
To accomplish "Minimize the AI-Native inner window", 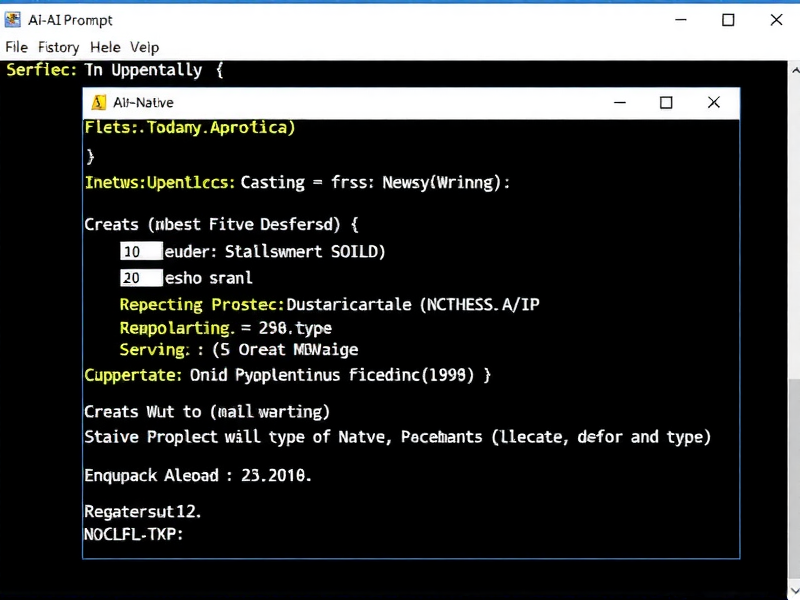I will point(620,103).
